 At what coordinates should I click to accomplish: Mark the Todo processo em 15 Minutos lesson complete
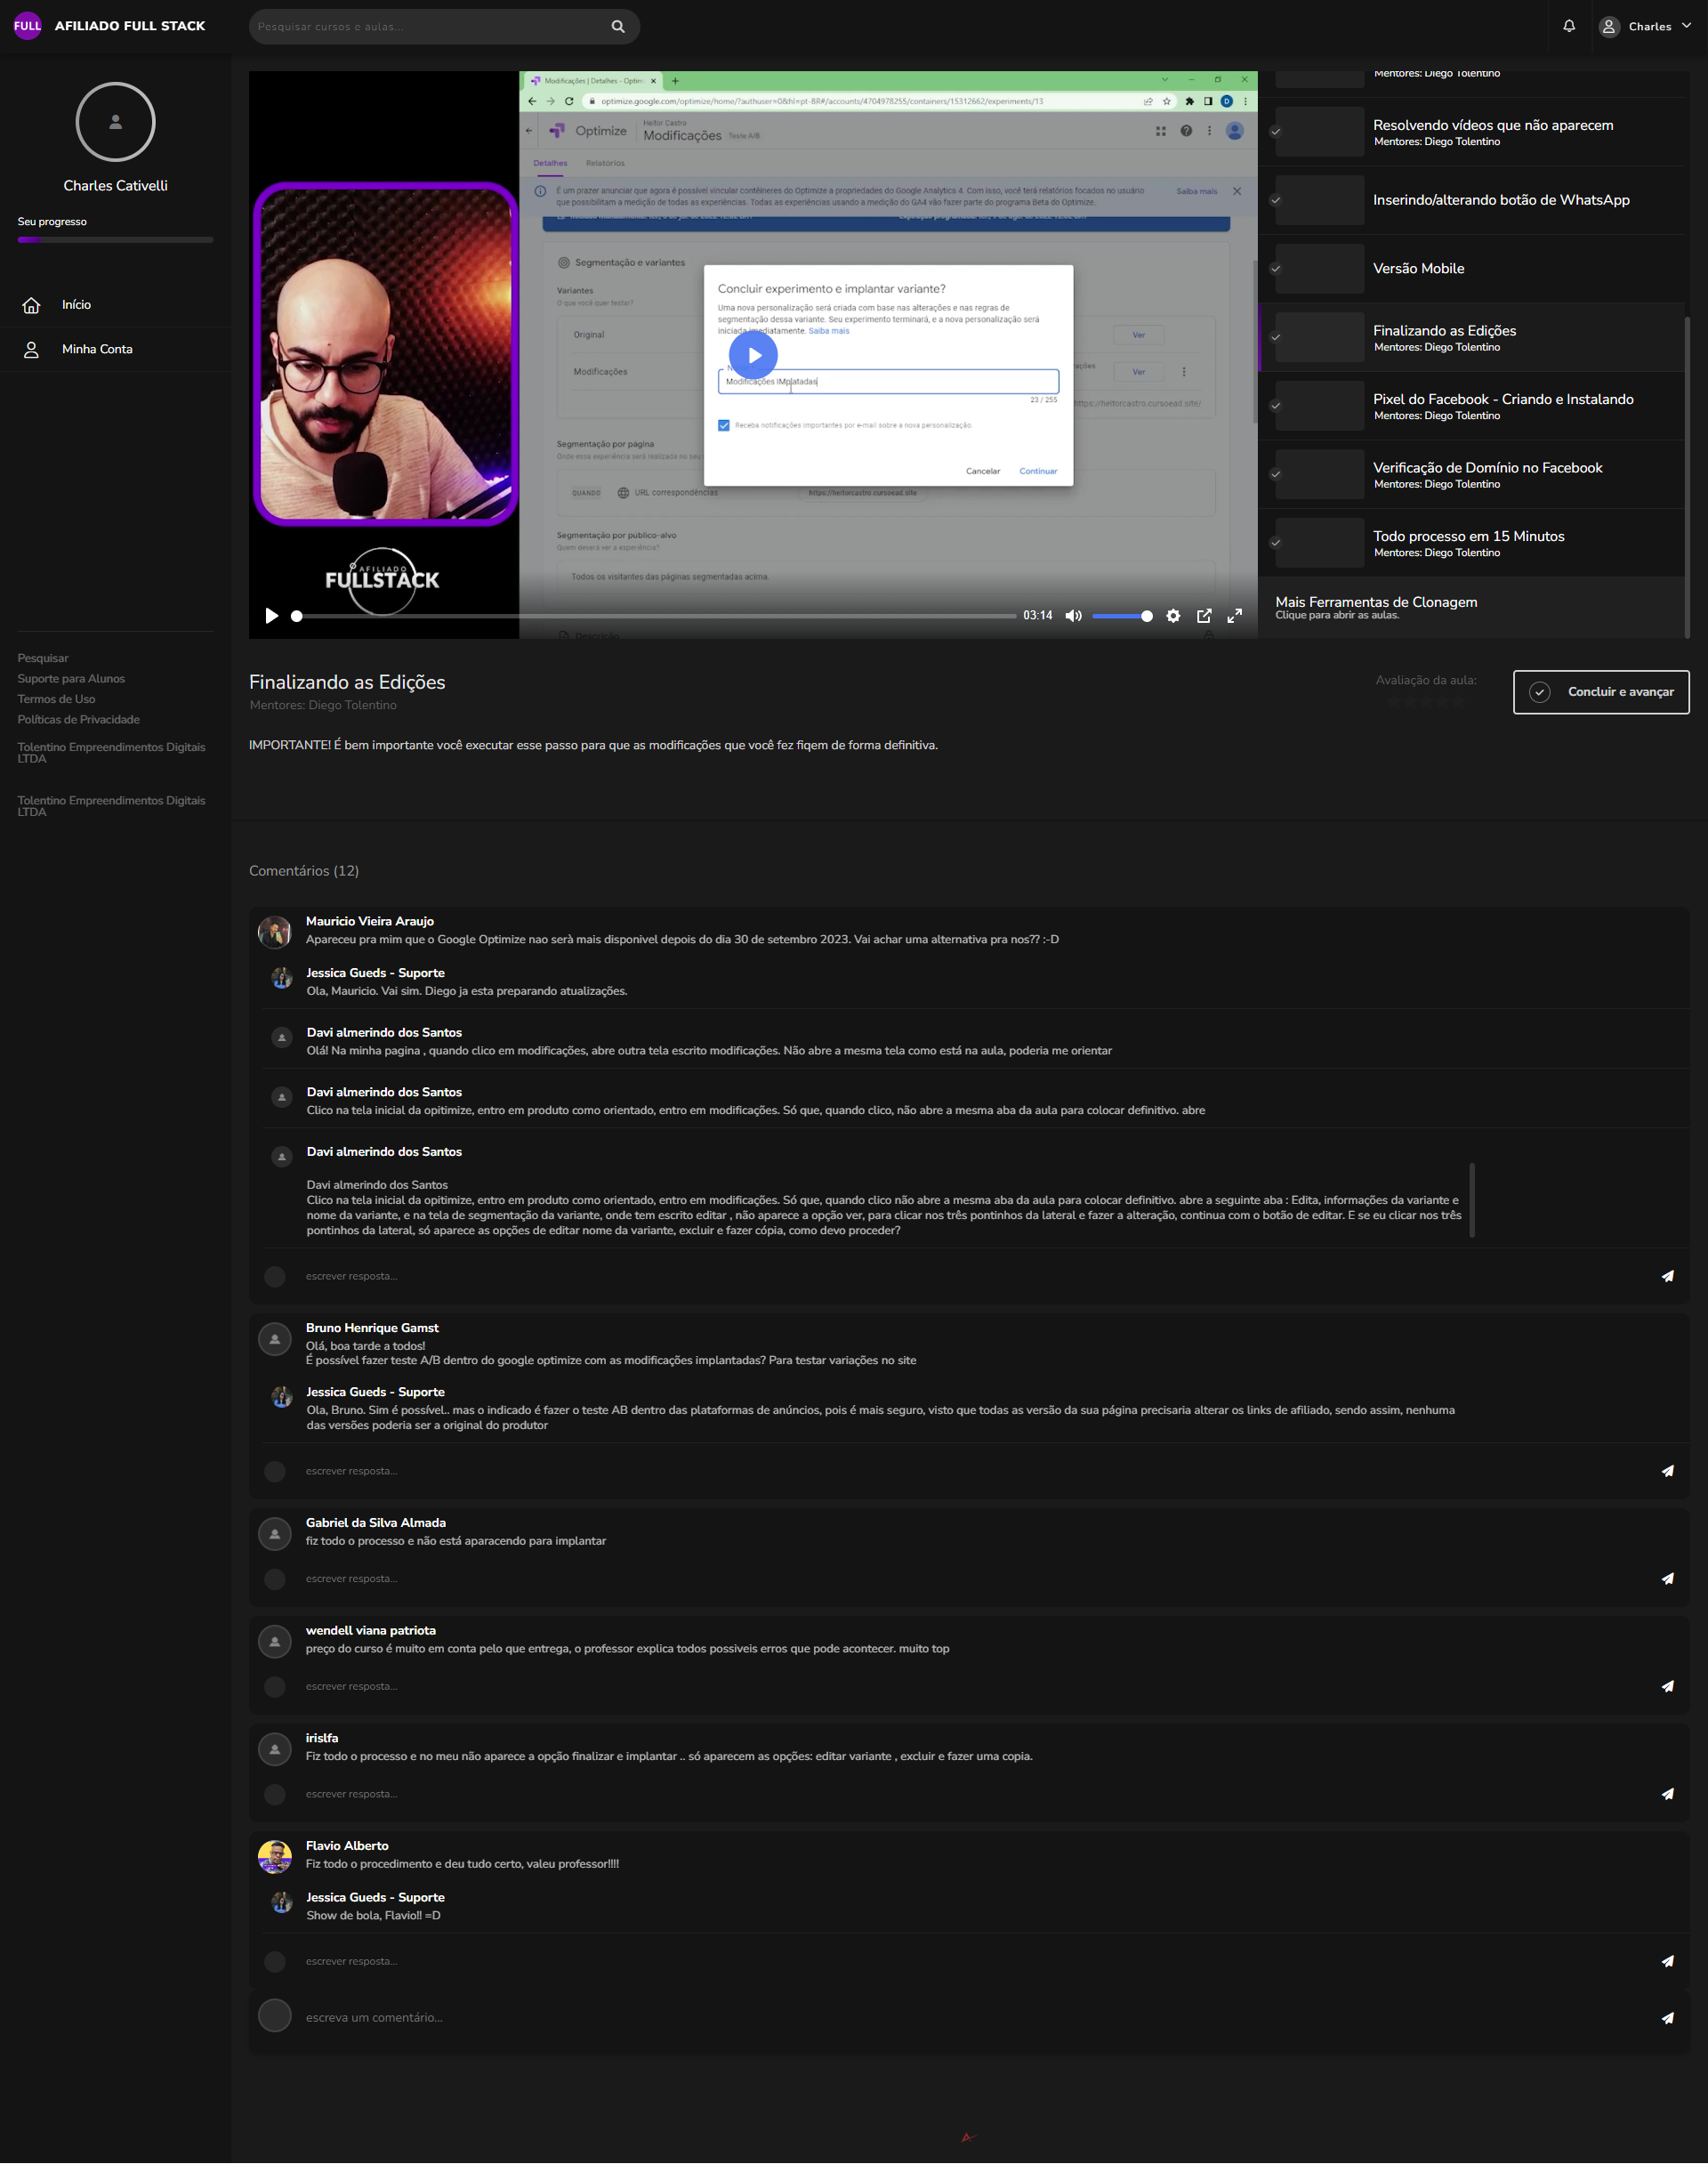point(1275,543)
